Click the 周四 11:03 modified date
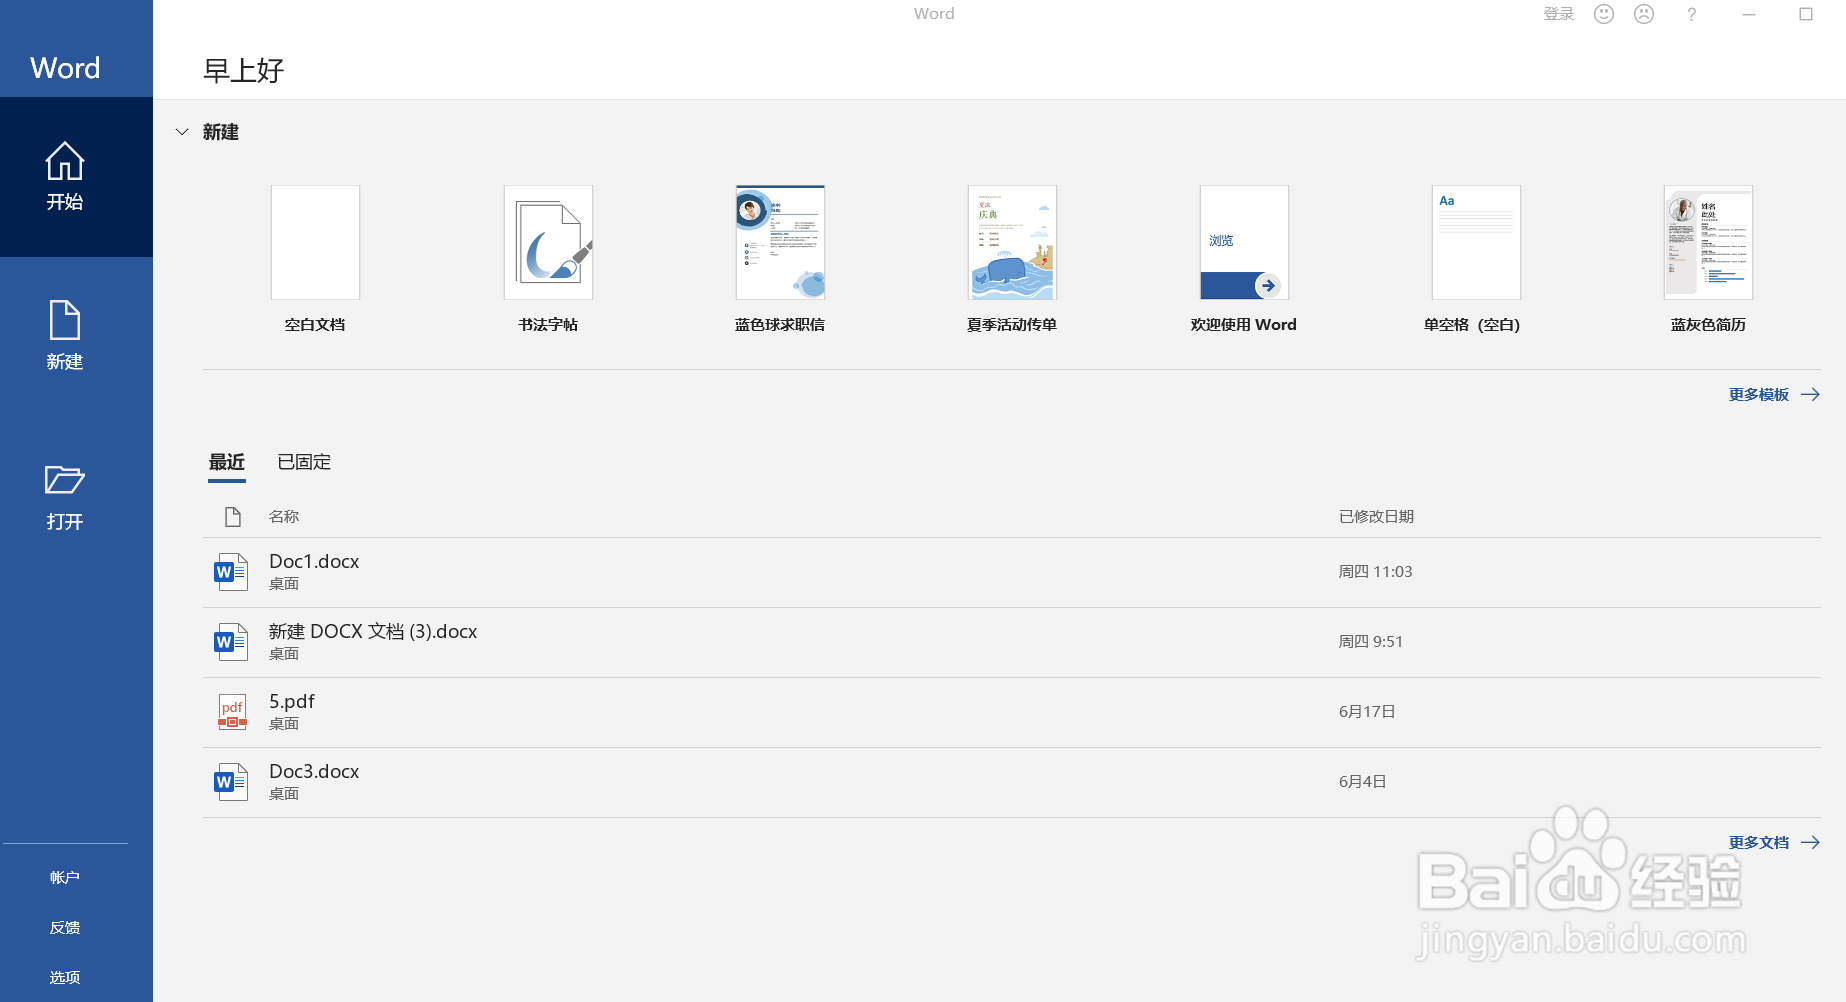This screenshot has height=1002, width=1846. (1375, 572)
